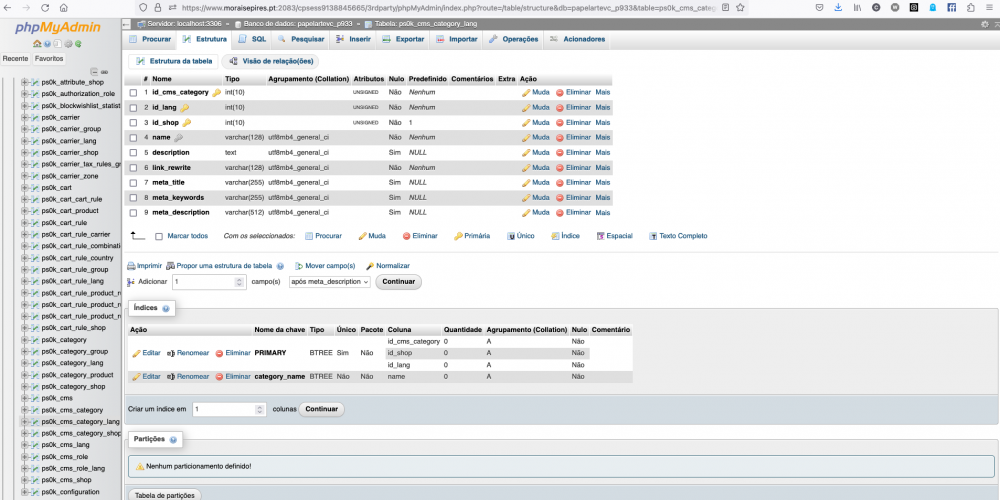Check the id_lang column checkbox
Viewport: 1000px width, 500px height.
pyautogui.click(x=133, y=108)
